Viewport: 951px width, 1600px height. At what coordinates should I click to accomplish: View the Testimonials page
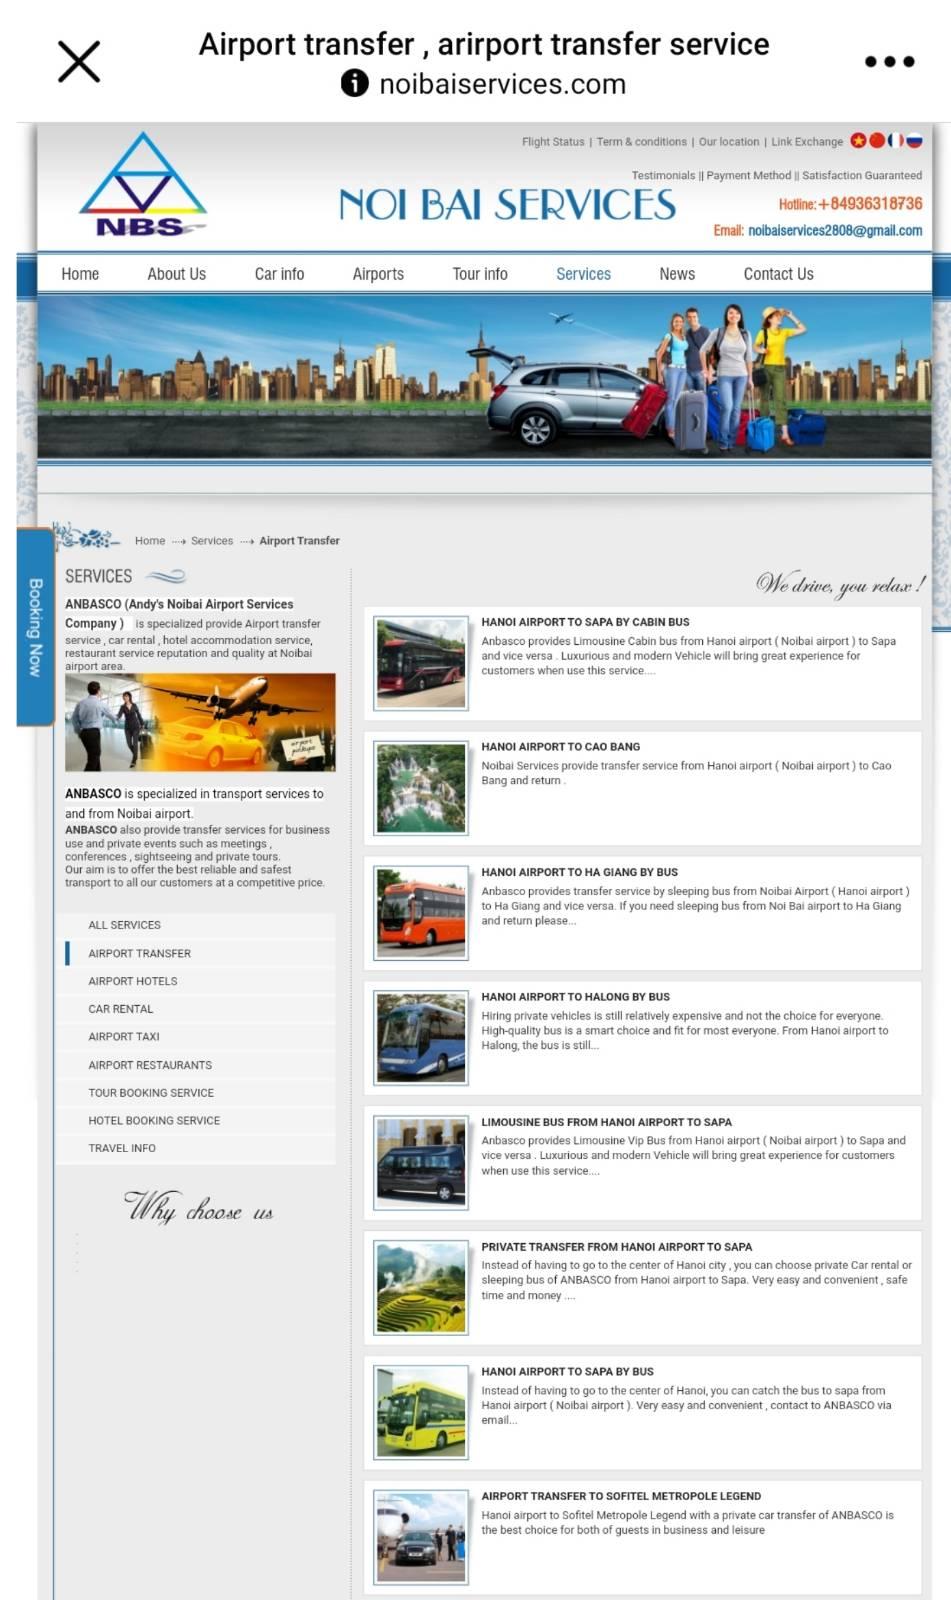pos(663,175)
